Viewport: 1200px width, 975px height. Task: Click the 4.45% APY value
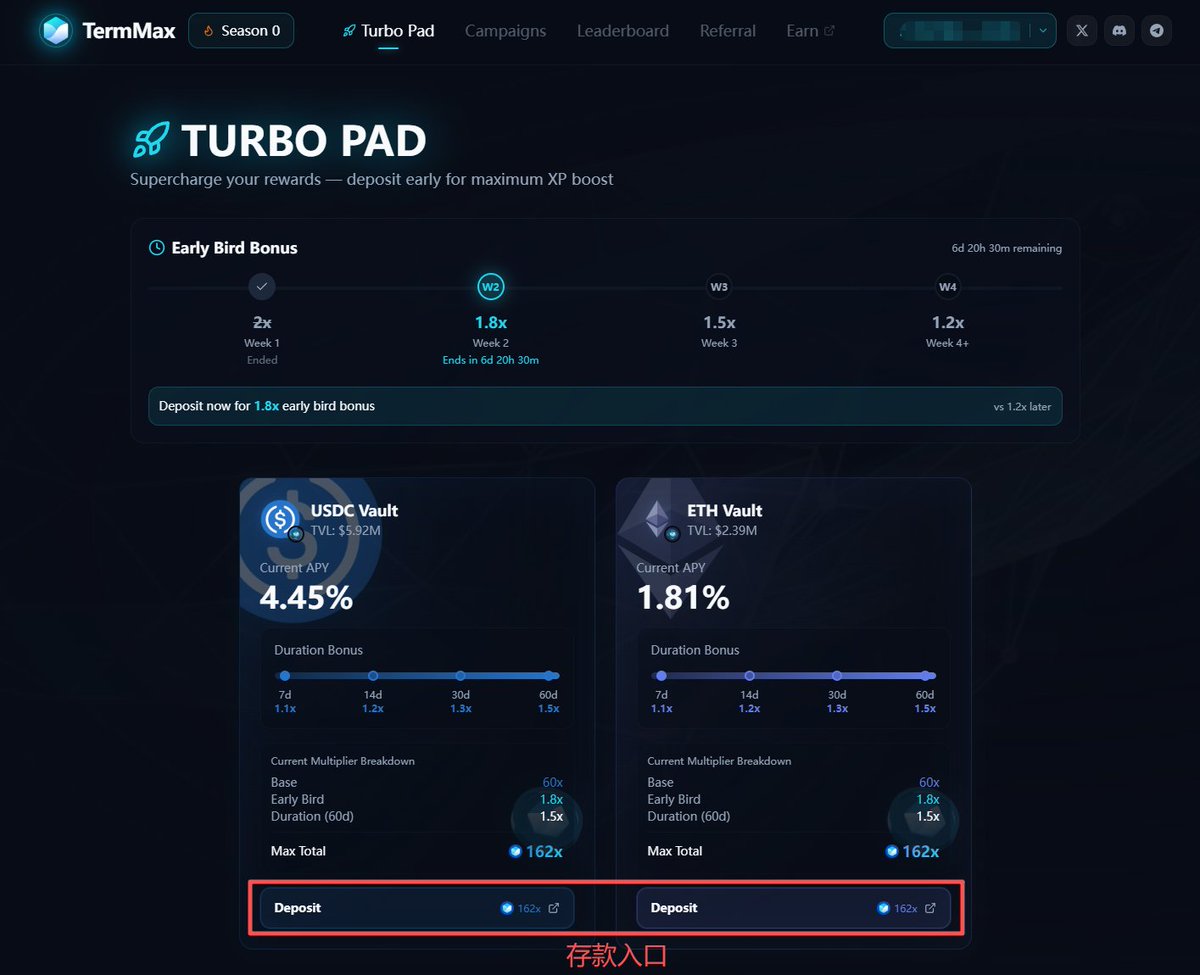pos(306,598)
